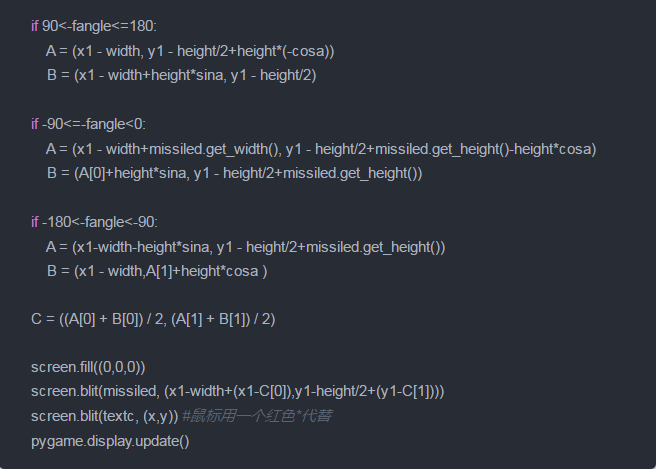Click the line ending with height*(-cosa))
The height and width of the screenshot is (469, 656).
coord(190,50)
